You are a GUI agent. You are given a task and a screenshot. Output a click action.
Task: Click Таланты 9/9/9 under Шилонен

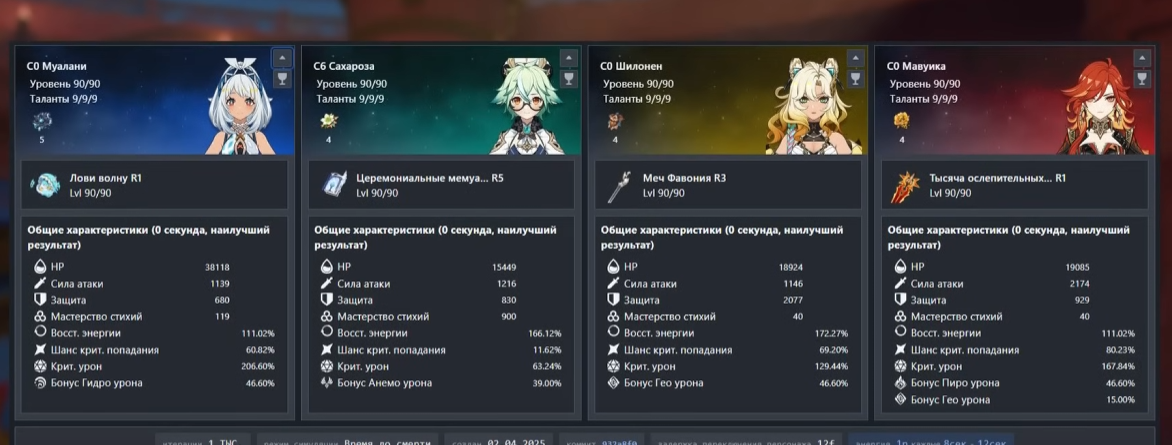(x=637, y=99)
